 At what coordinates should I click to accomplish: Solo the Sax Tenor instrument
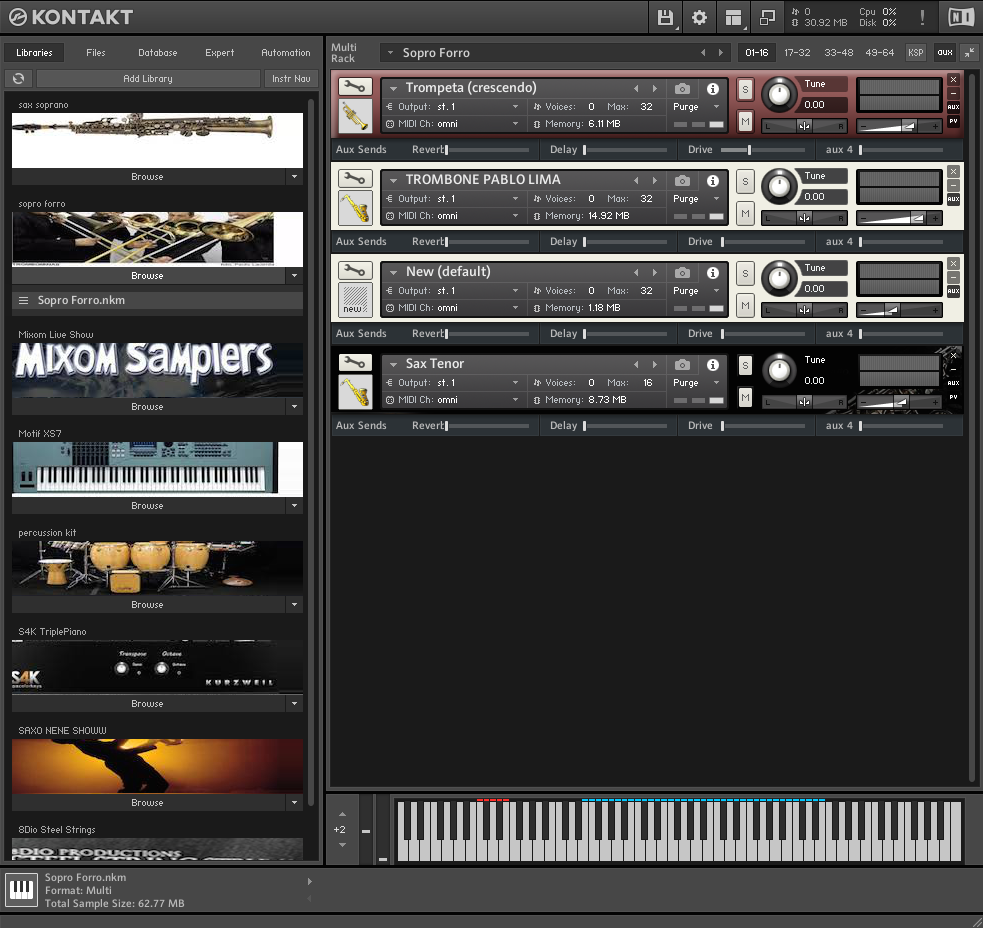pyautogui.click(x=745, y=365)
